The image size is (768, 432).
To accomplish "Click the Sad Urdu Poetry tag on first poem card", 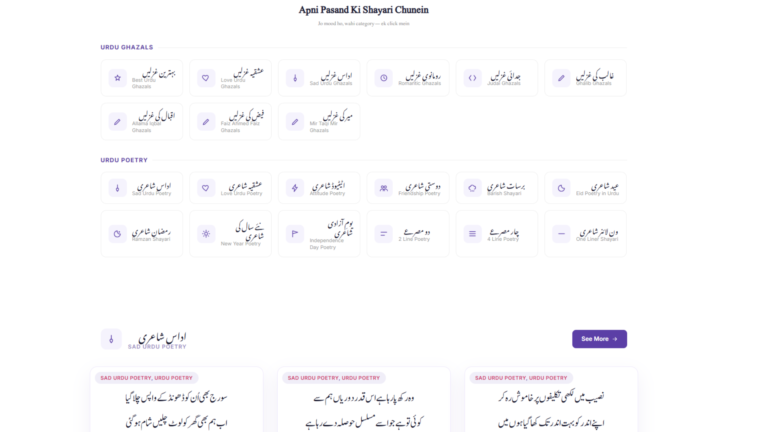I will coord(125,378).
